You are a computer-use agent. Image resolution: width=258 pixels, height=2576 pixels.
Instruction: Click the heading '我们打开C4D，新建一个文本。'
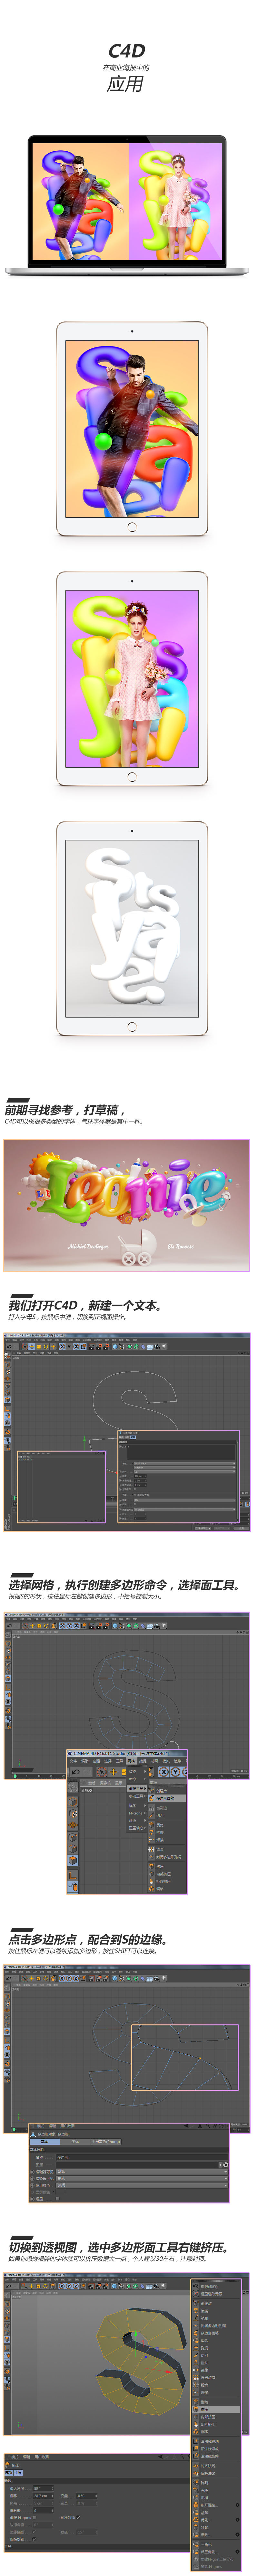pos(85,1305)
